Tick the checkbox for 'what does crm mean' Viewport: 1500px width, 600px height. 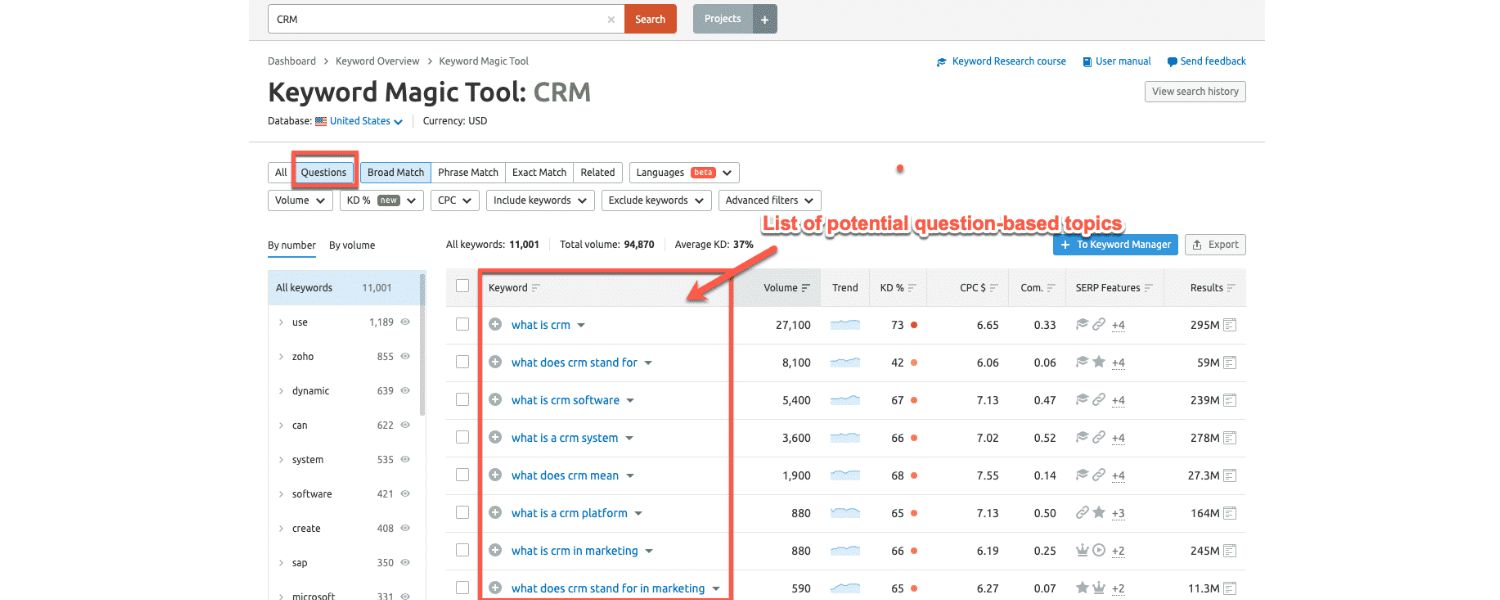click(x=462, y=475)
